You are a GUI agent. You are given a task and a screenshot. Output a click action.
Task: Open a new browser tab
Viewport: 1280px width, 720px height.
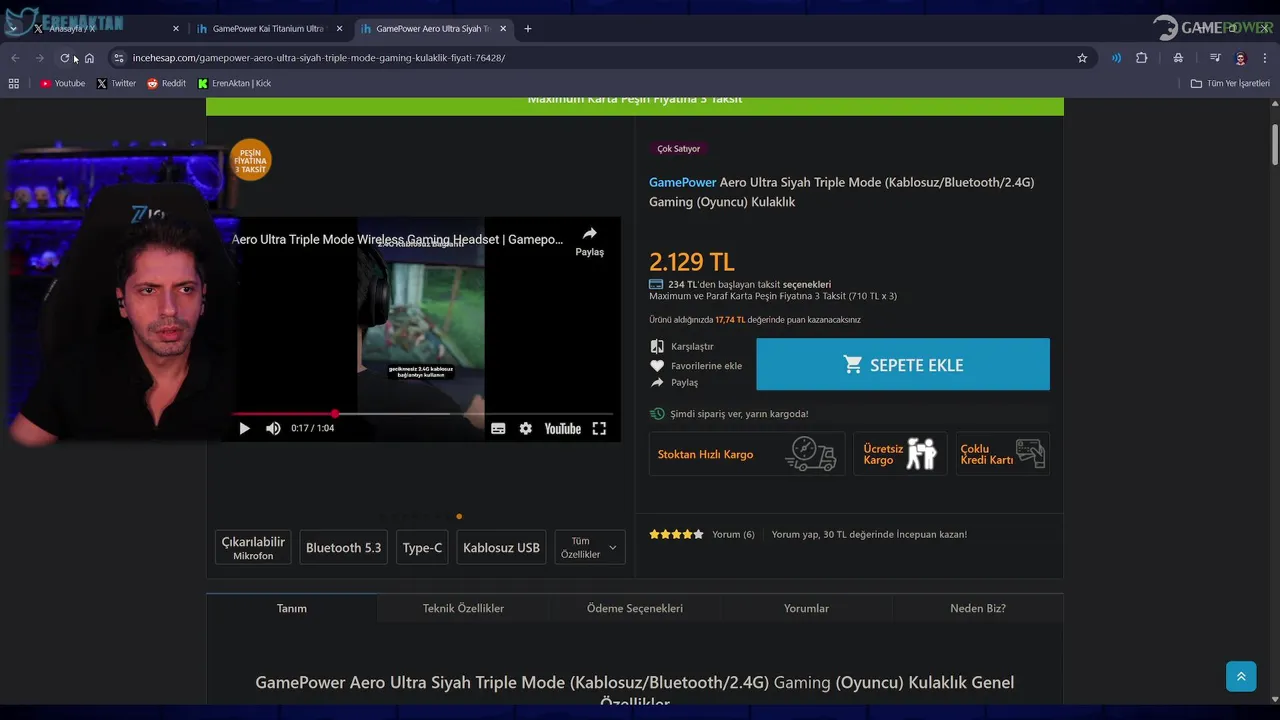[x=528, y=29]
